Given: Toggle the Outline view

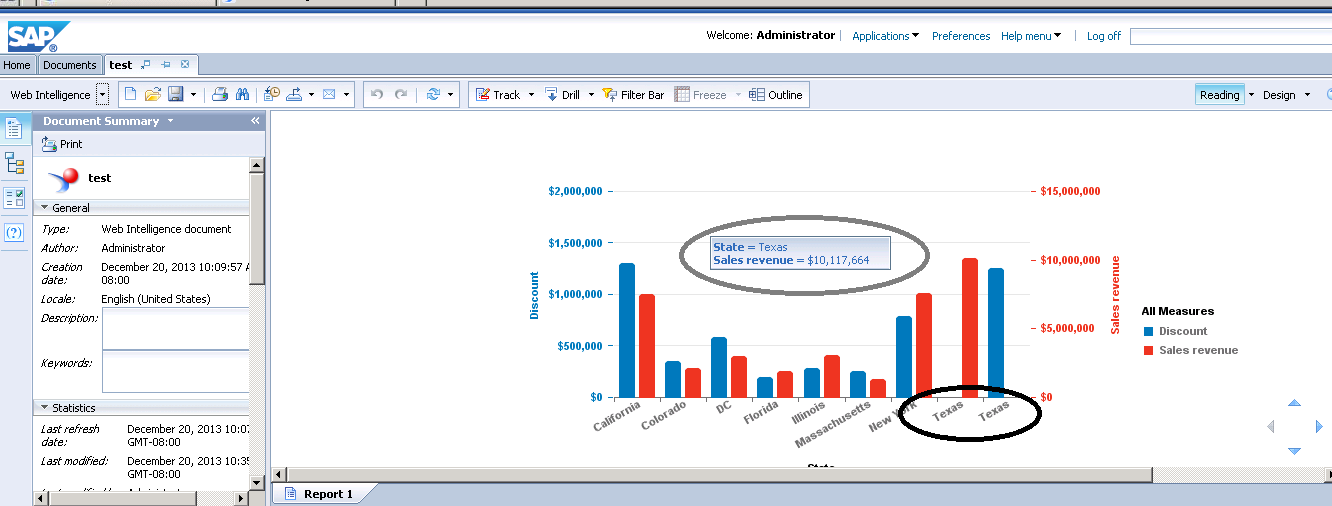Looking at the screenshot, I should point(775,95).
